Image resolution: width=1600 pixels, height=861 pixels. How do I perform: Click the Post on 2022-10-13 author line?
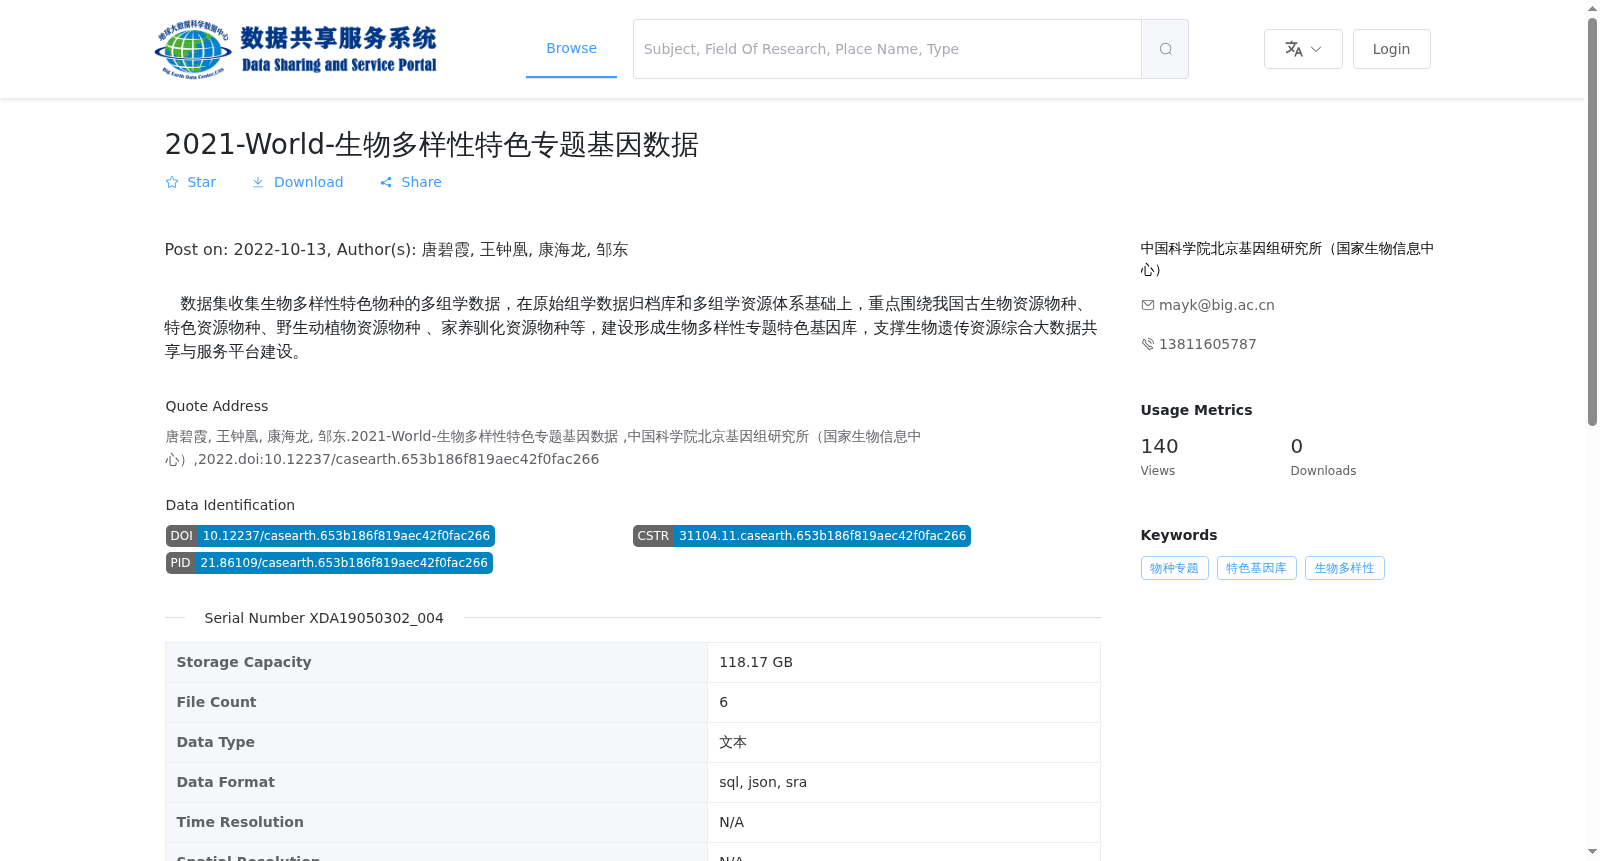point(396,250)
